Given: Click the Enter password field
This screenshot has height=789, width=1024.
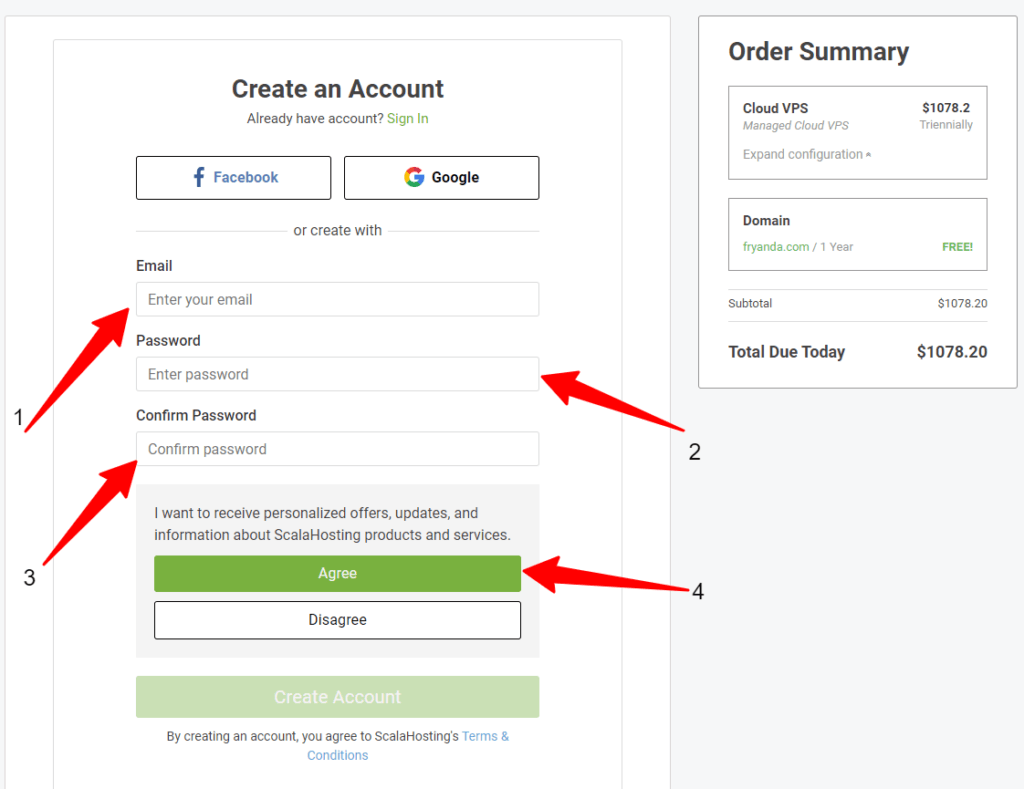Looking at the screenshot, I should (337, 374).
